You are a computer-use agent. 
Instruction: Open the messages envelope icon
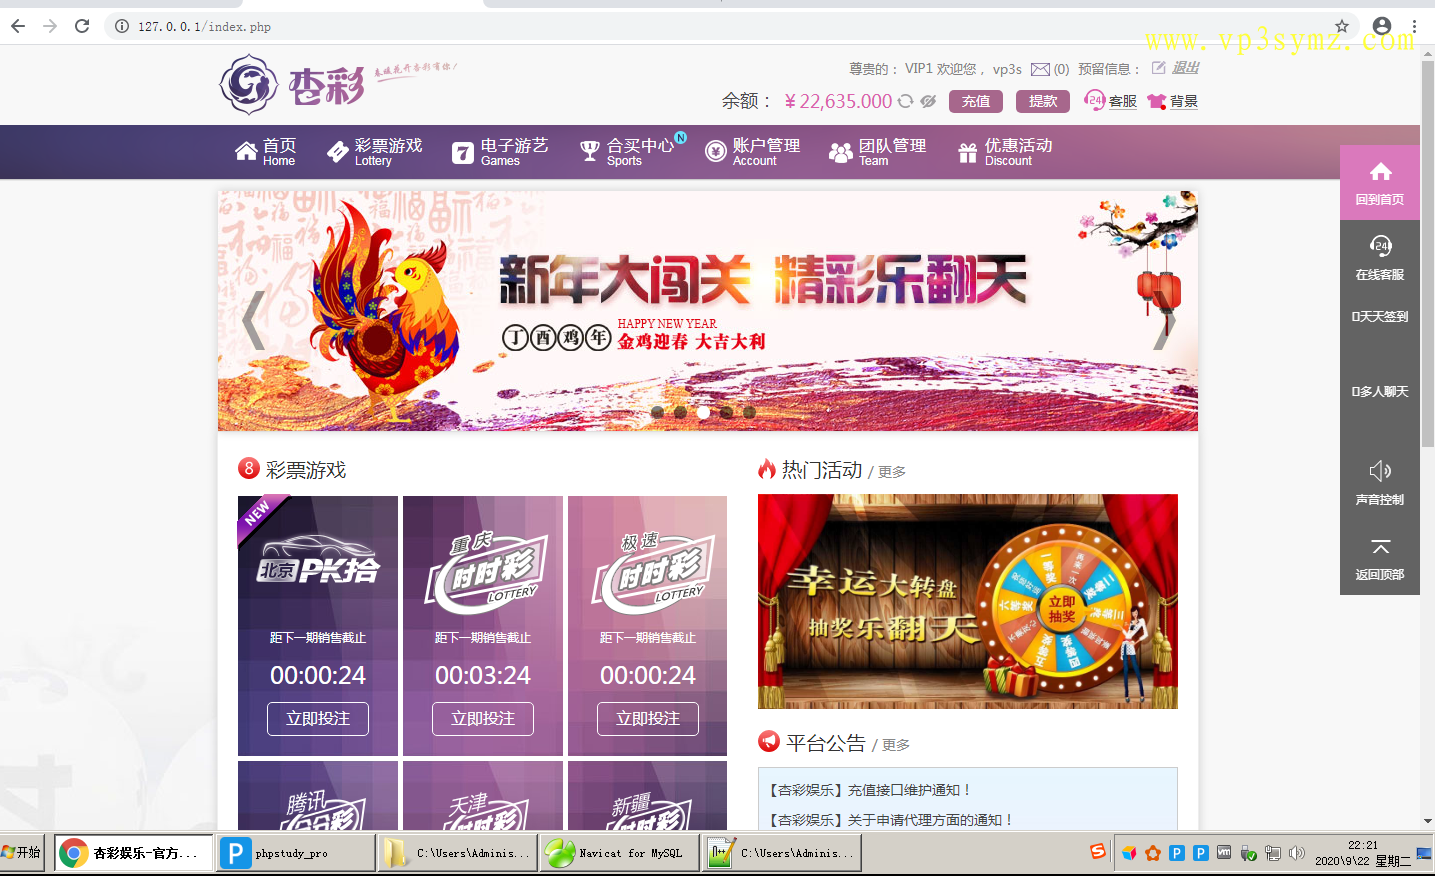pos(1040,69)
